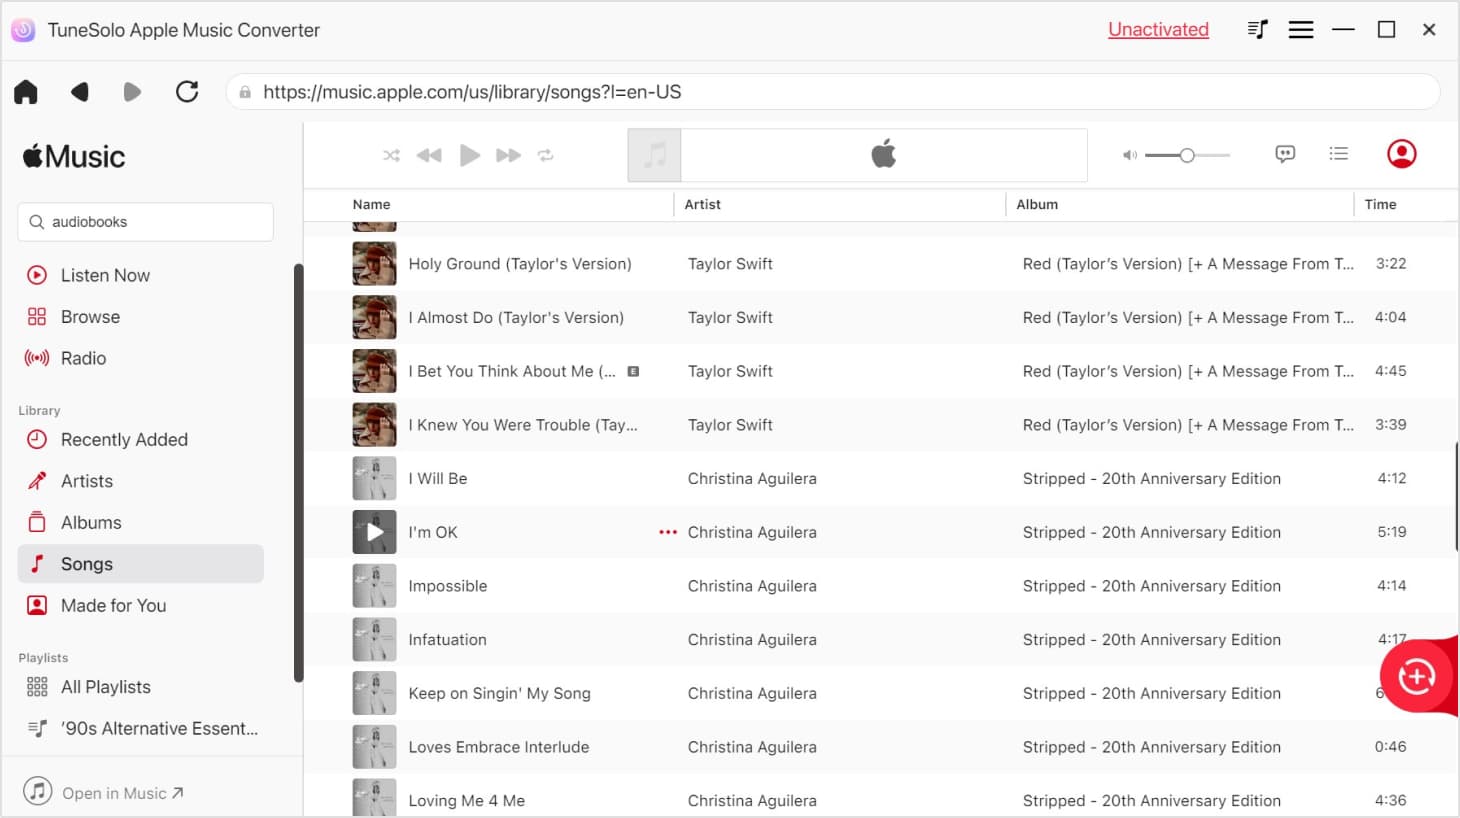
Task: Click Infatuation album artwork thumbnail
Action: [374, 640]
